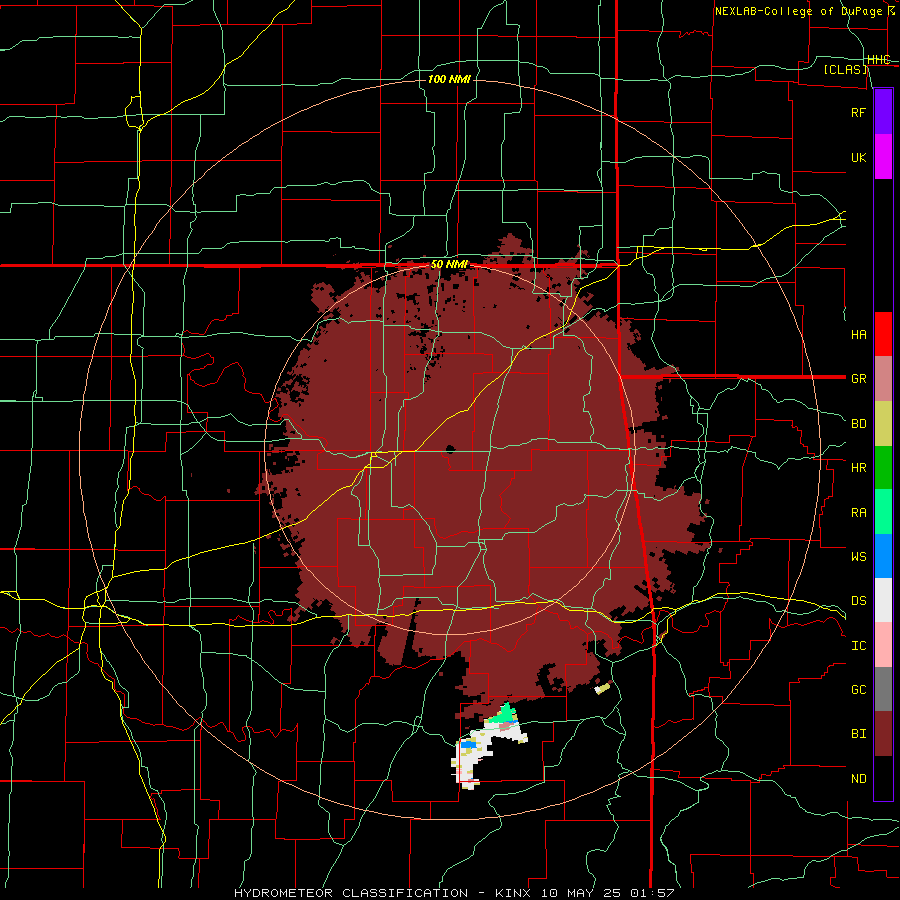Click the GR legend label
Screen dimensions: 900x900
click(x=858, y=379)
